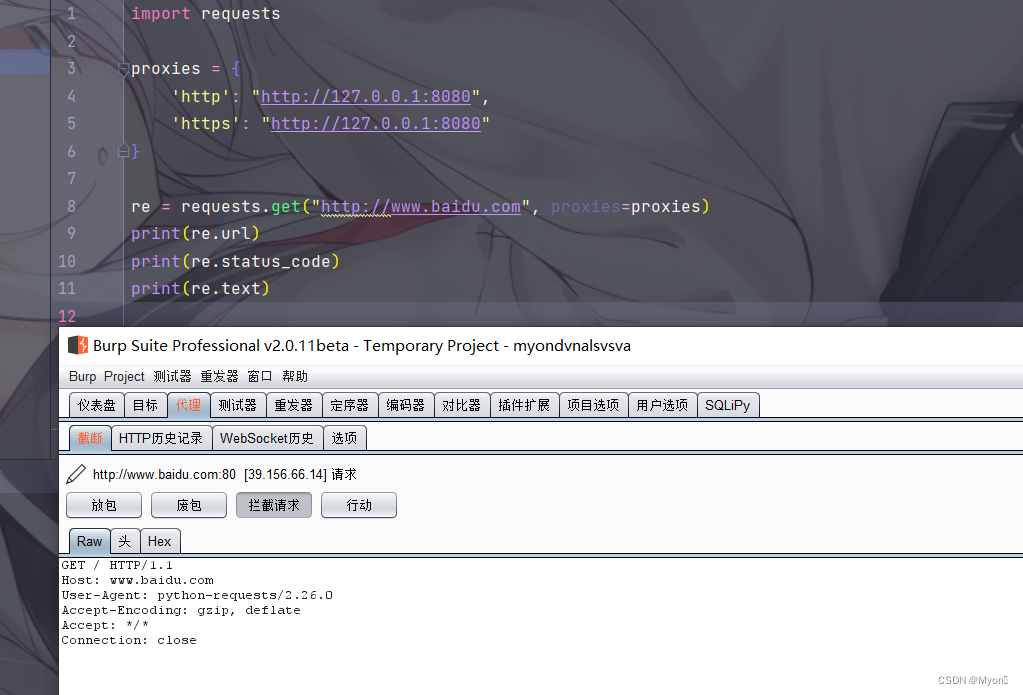
Task: Click the Accept-Encoding header line
Action: point(181,610)
